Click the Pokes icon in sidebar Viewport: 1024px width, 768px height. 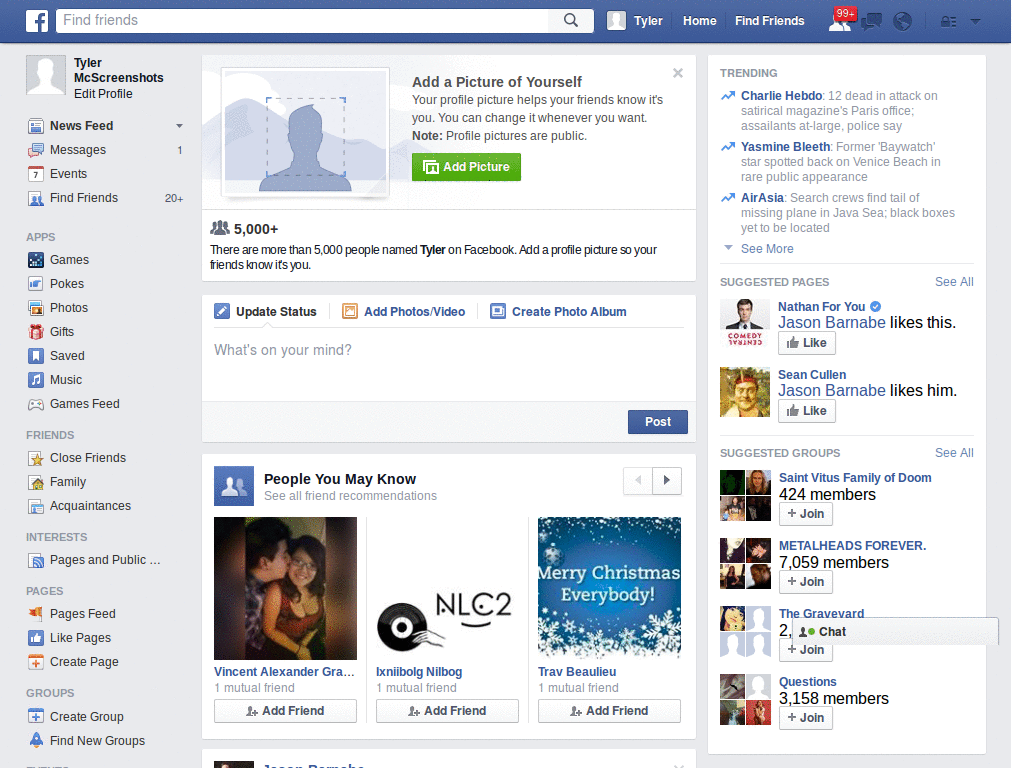[36, 284]
